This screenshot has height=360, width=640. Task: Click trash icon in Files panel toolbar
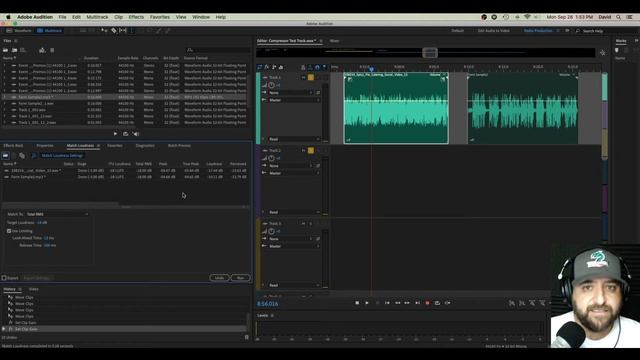[x=52, y=50]
